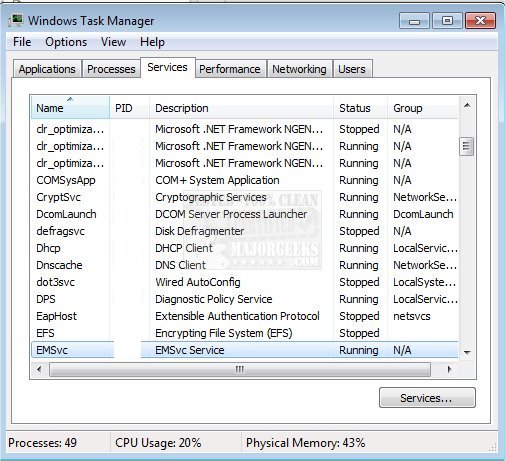Click the 'EMSvc Service' description

(190, 350)
